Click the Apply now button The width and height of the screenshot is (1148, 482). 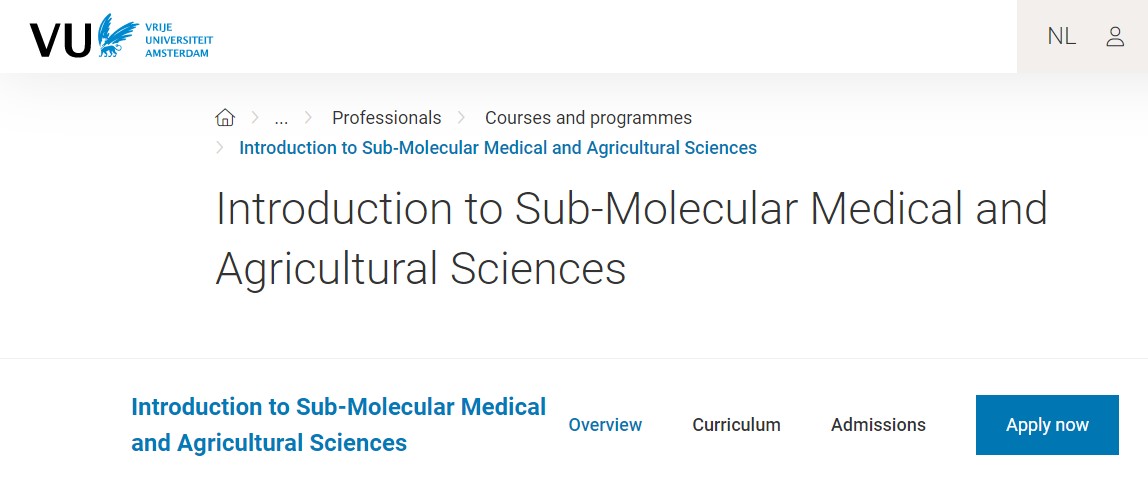(x=1047, y=425)
